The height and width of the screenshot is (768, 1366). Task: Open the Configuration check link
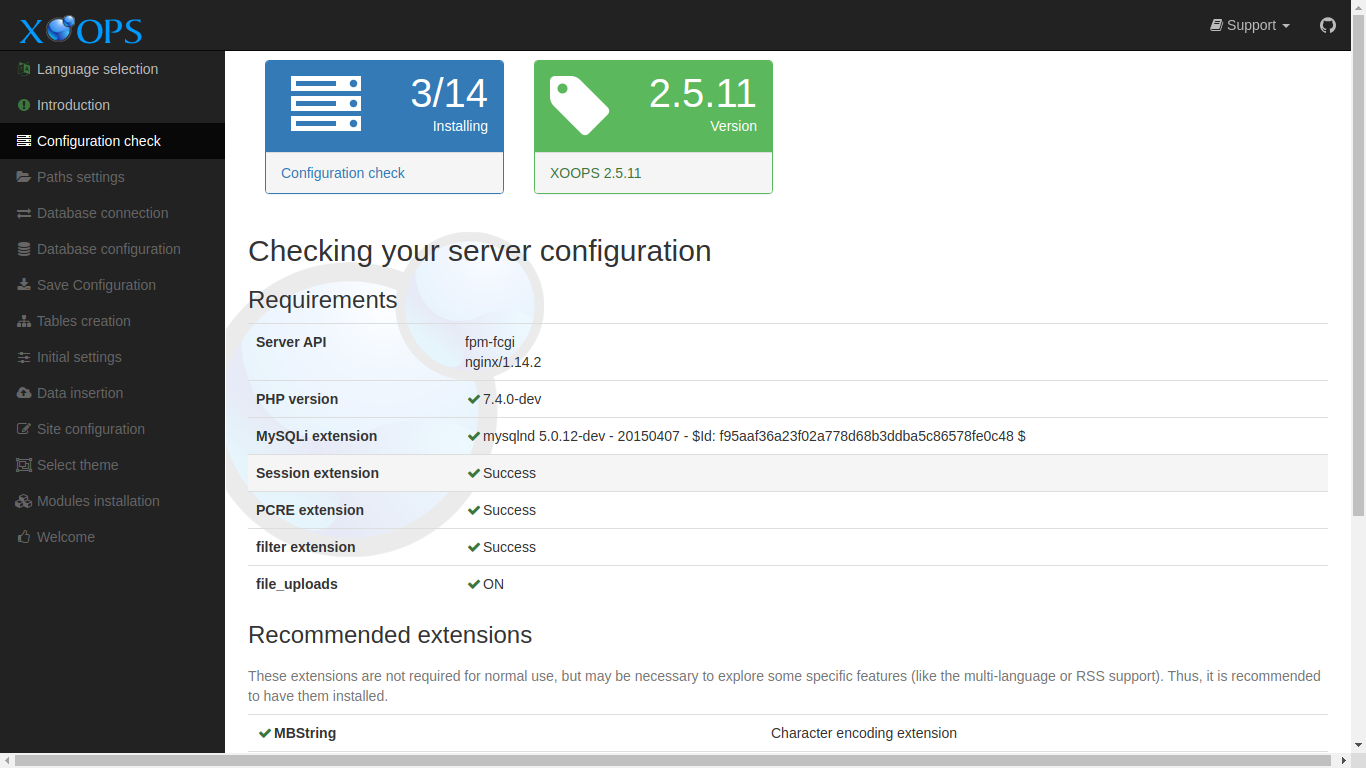pos(343,173)
